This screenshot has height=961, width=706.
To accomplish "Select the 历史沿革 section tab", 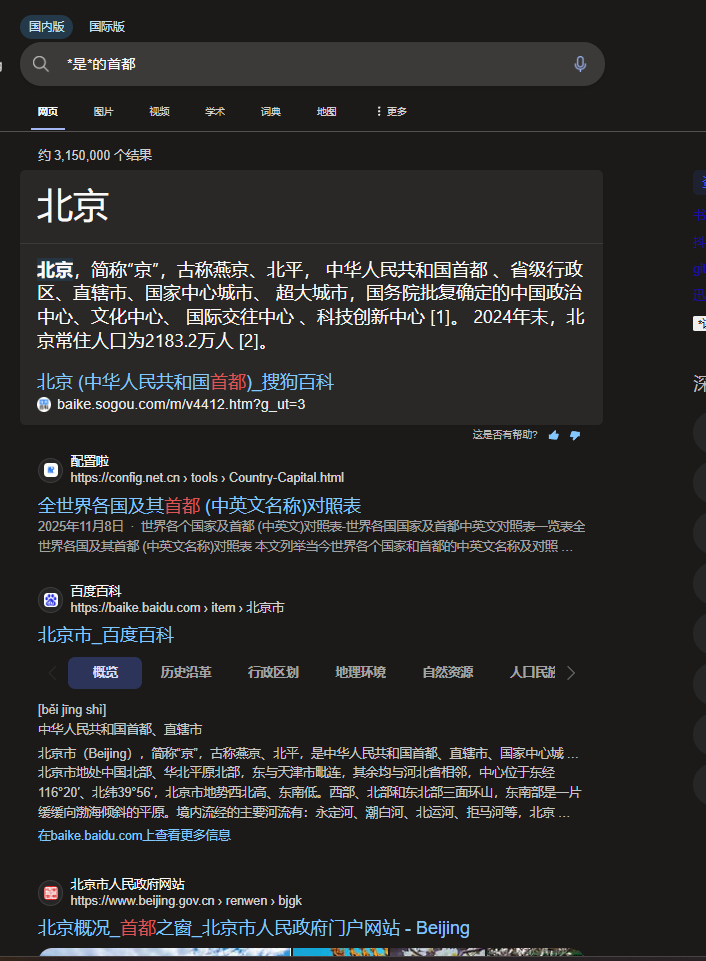I will (x=186, y=672).
